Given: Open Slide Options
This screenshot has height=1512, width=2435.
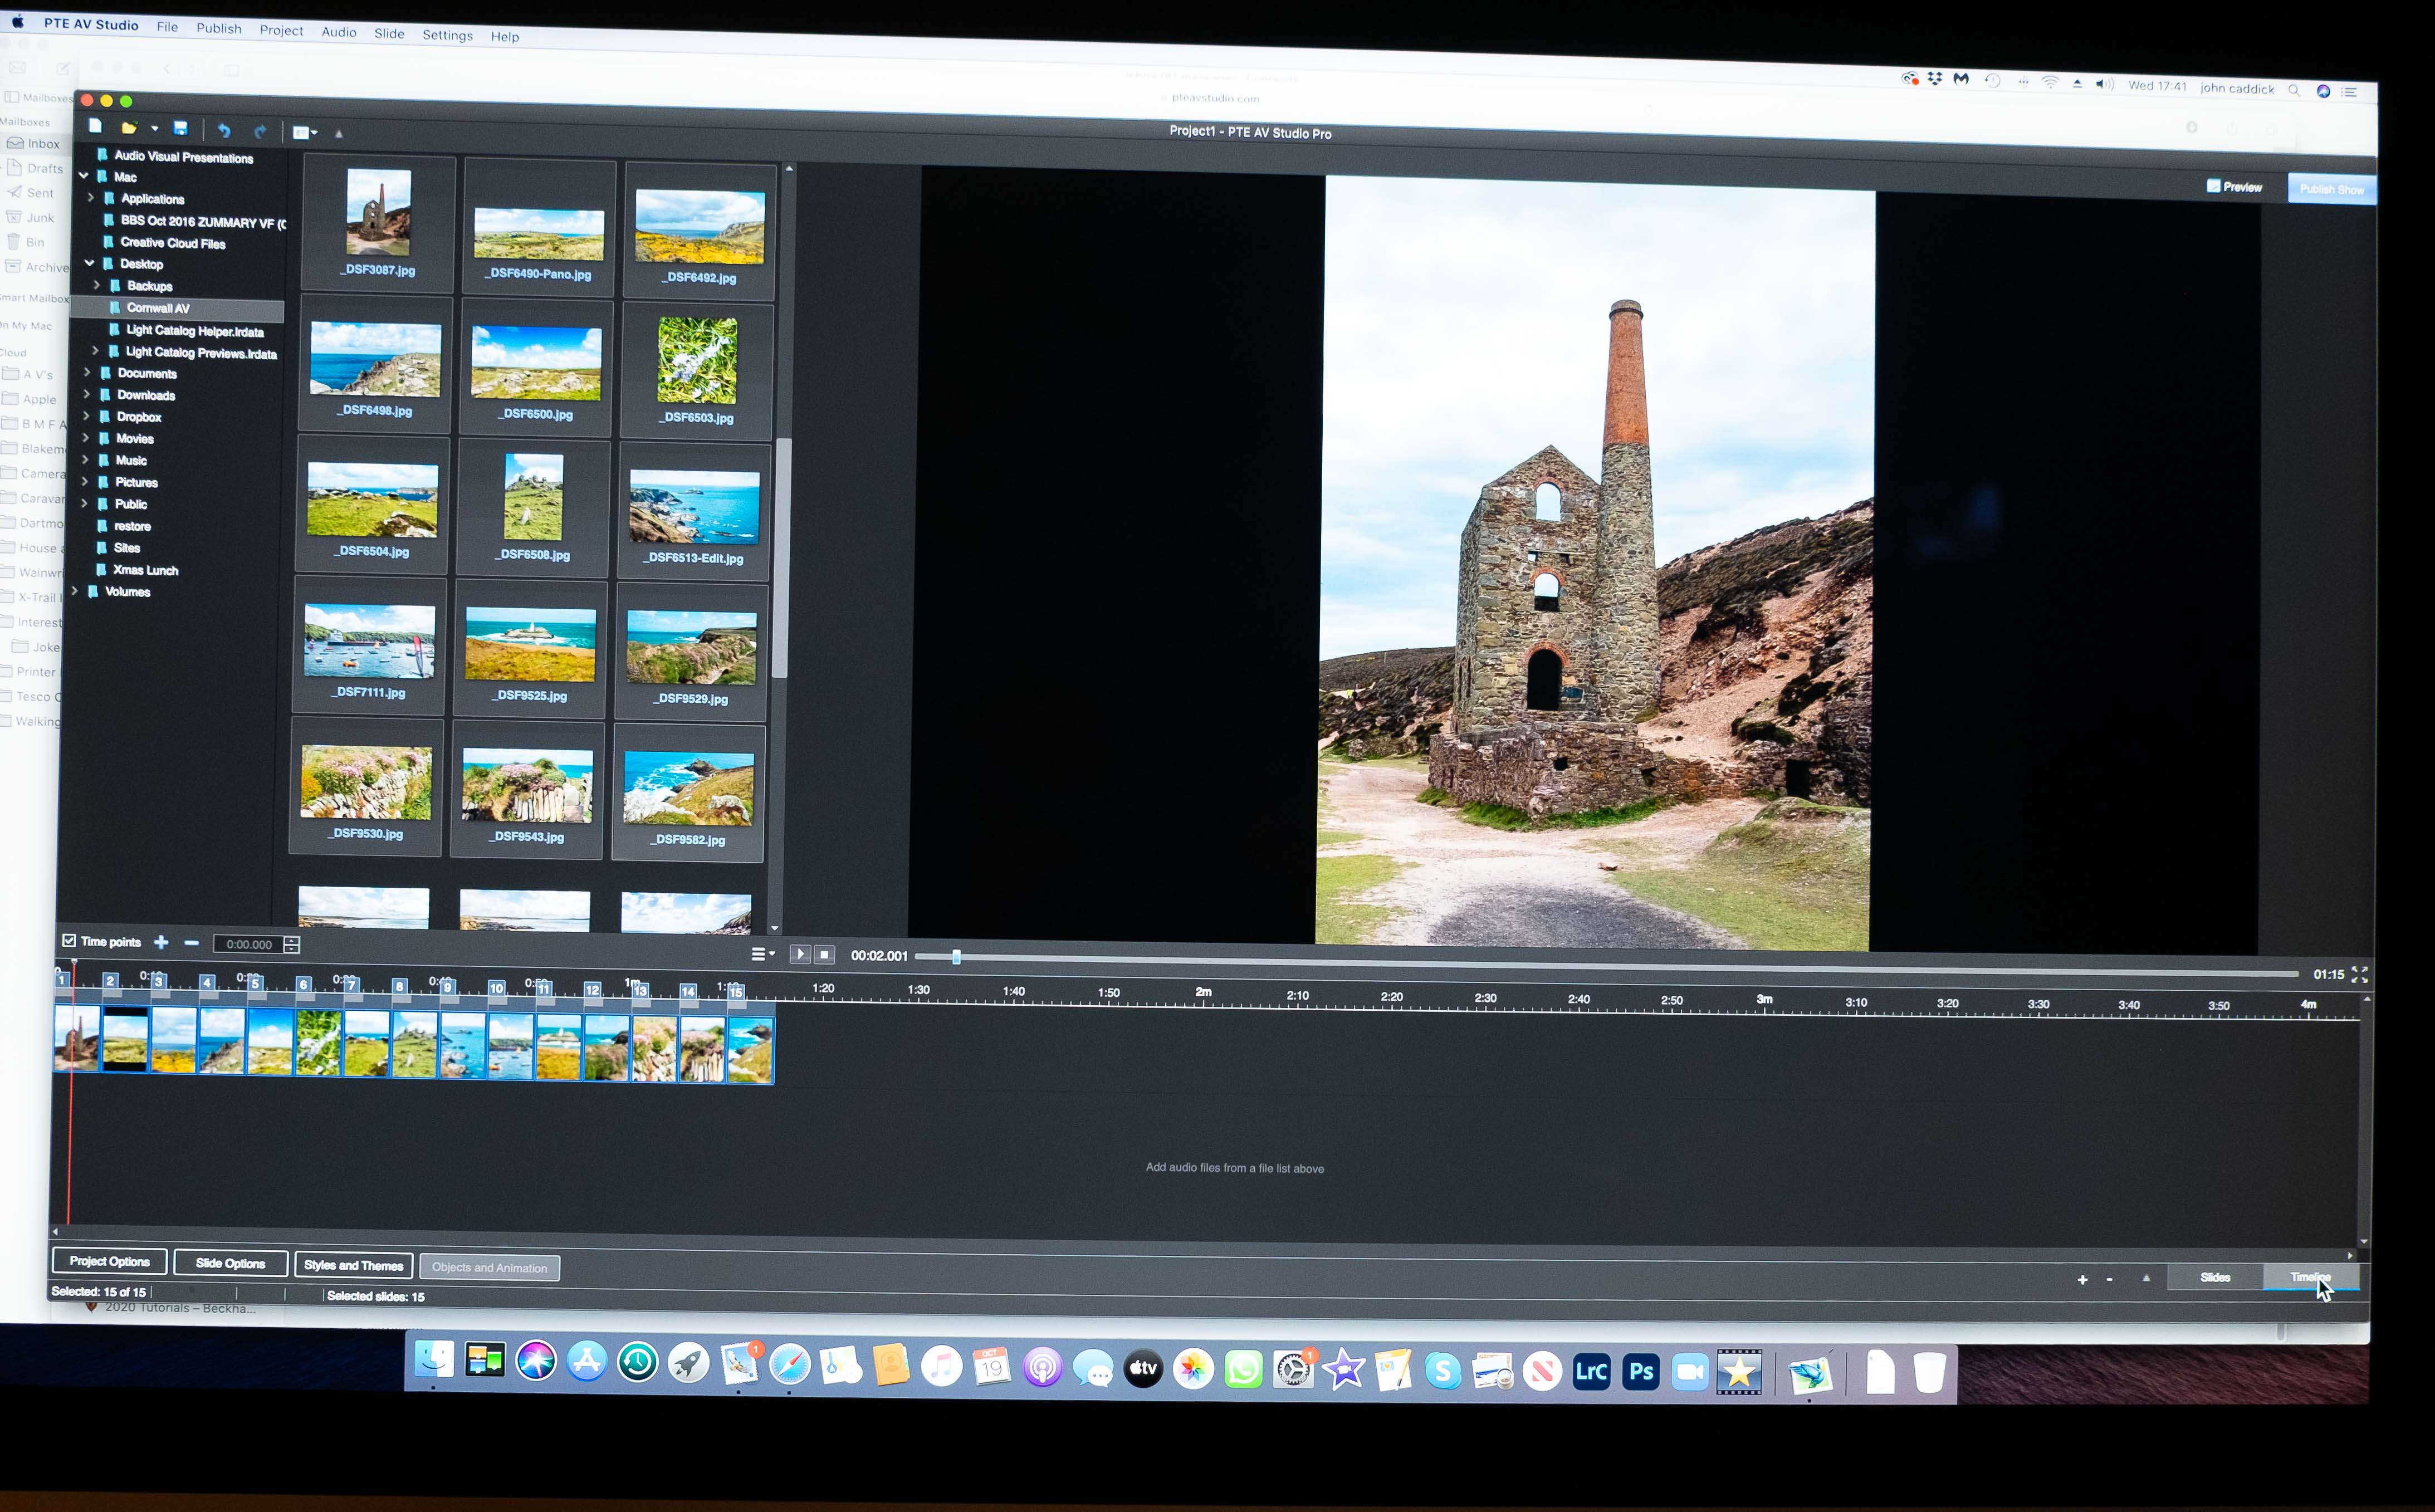Looking at the screenshot, I should pyautogui.click(x=231, y=1264).
